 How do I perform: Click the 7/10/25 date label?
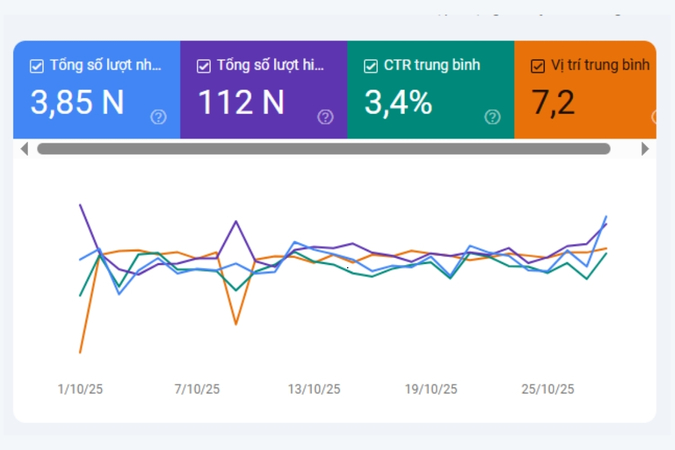(x=197, y=389)
